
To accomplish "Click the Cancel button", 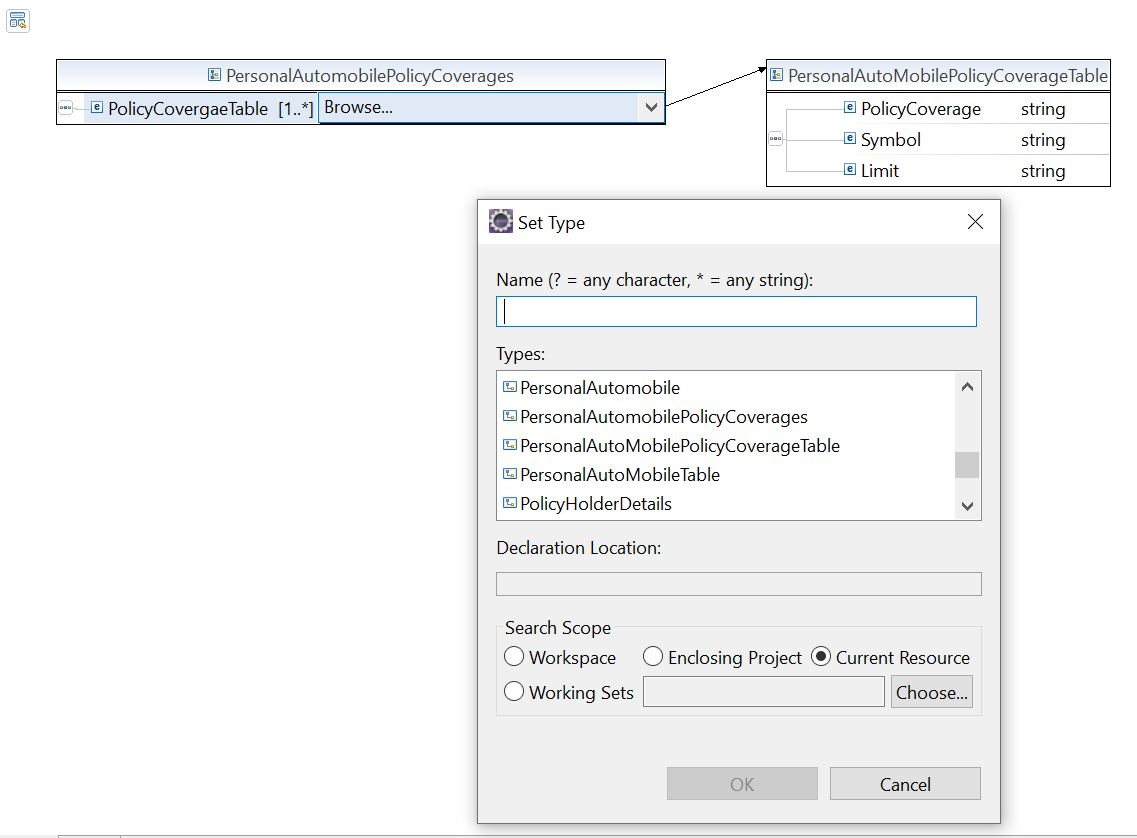I will (905, 784).
